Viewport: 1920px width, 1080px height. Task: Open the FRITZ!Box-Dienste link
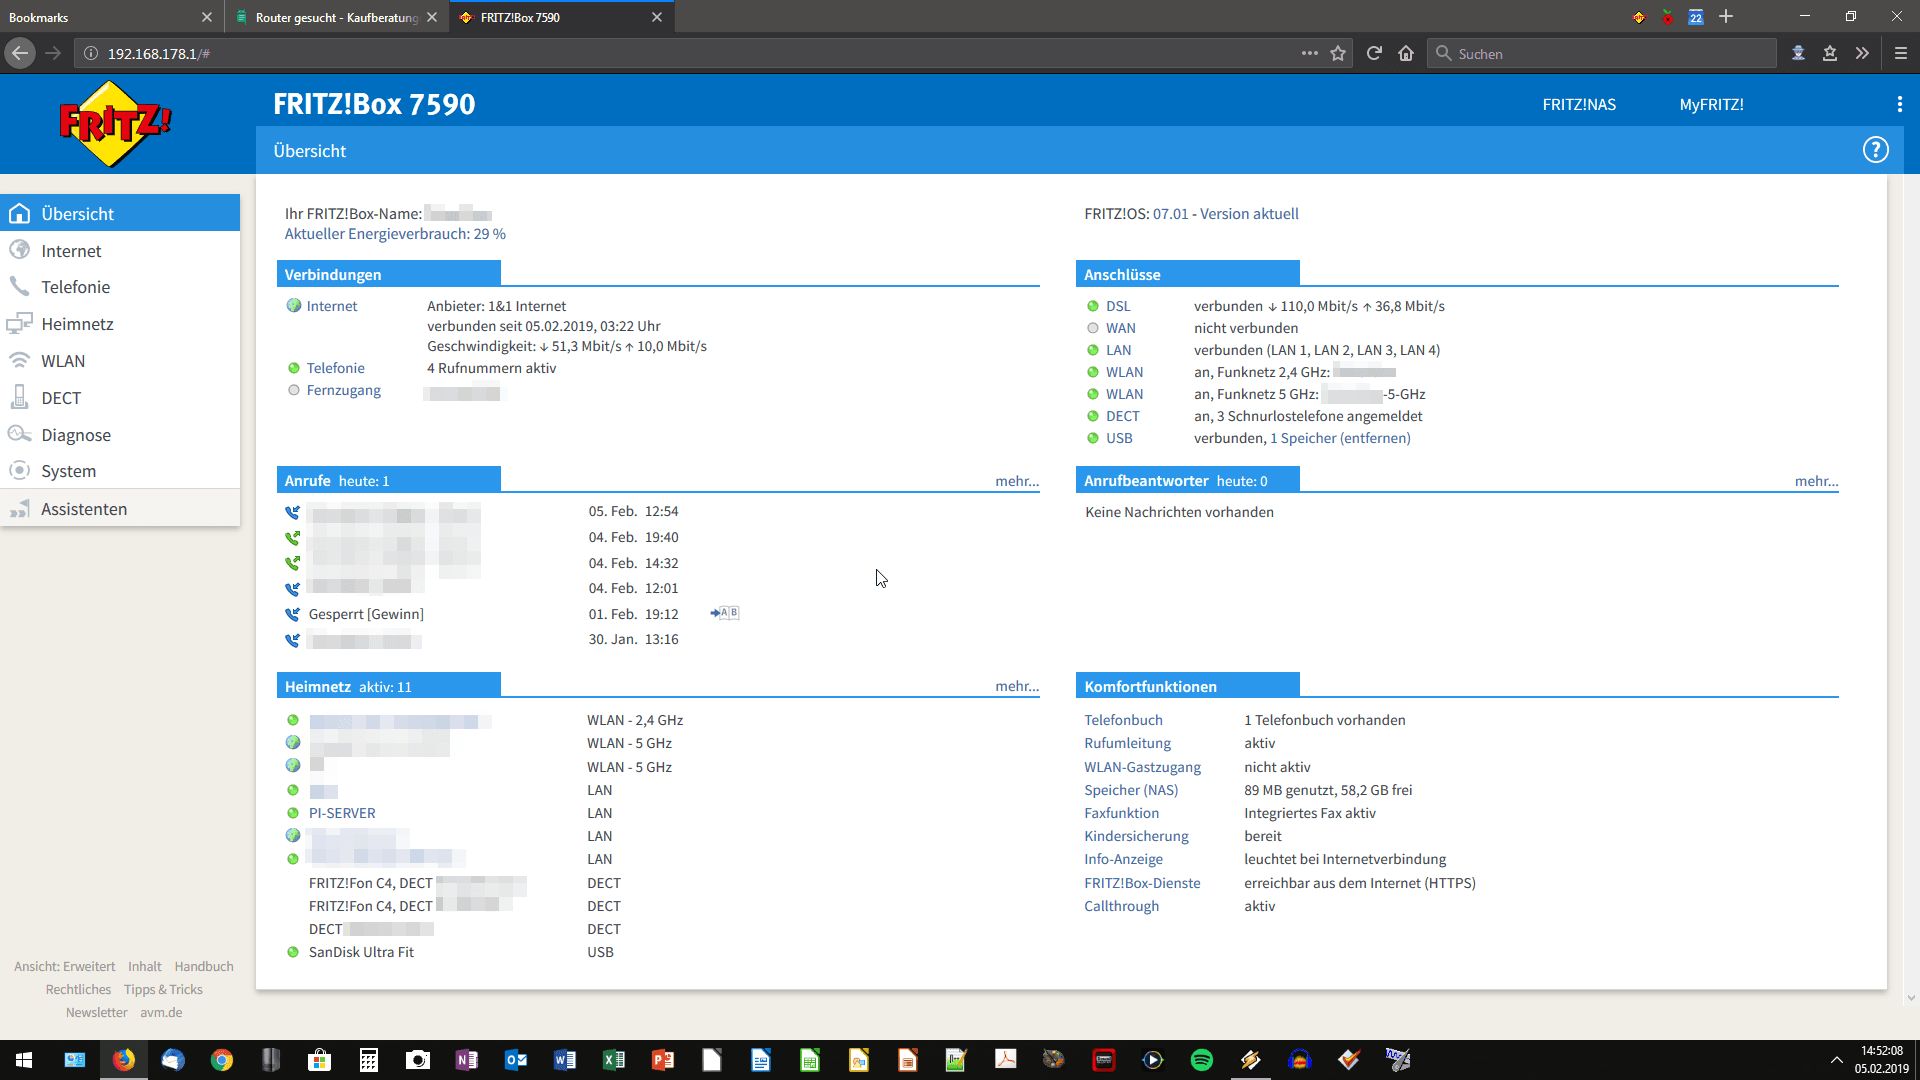tap(1142, 883)
